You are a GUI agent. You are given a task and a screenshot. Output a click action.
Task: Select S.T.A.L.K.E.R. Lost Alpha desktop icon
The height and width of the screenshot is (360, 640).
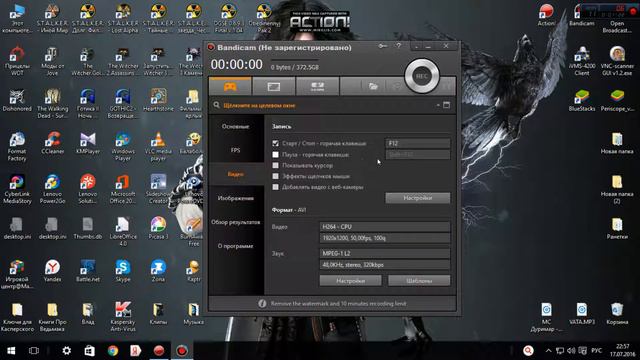point(123,18)
